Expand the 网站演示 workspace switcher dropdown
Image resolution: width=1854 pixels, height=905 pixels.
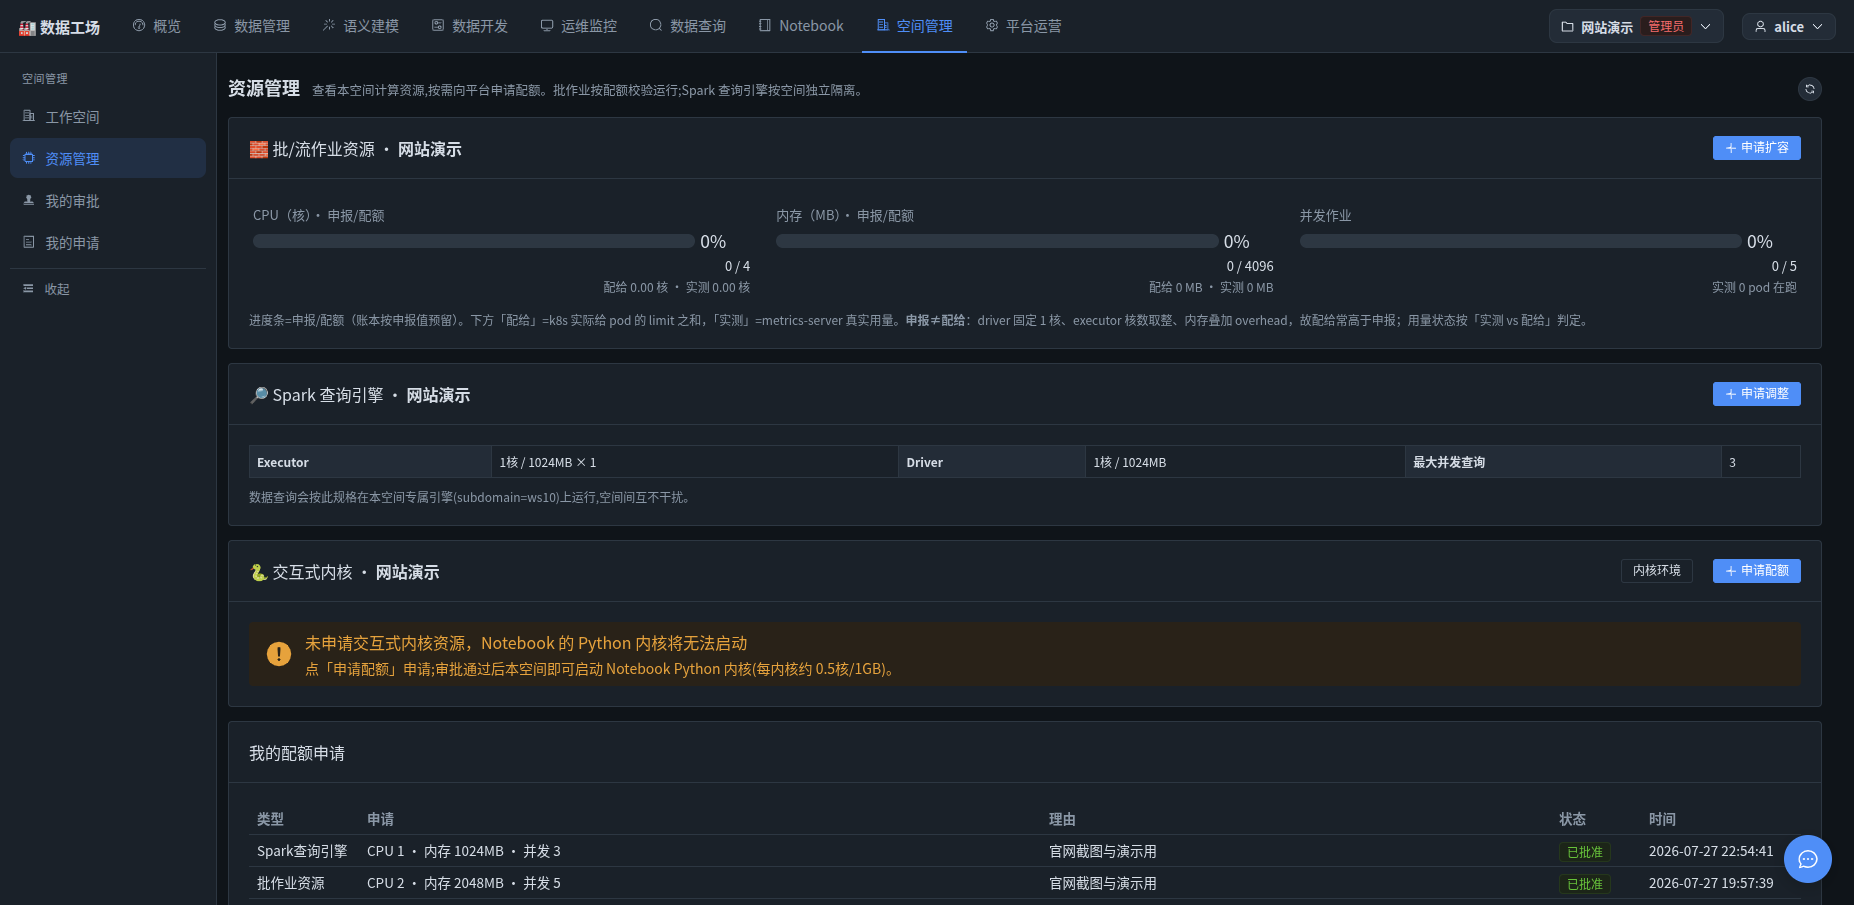pyautogui.click(x=1636, y=27)
